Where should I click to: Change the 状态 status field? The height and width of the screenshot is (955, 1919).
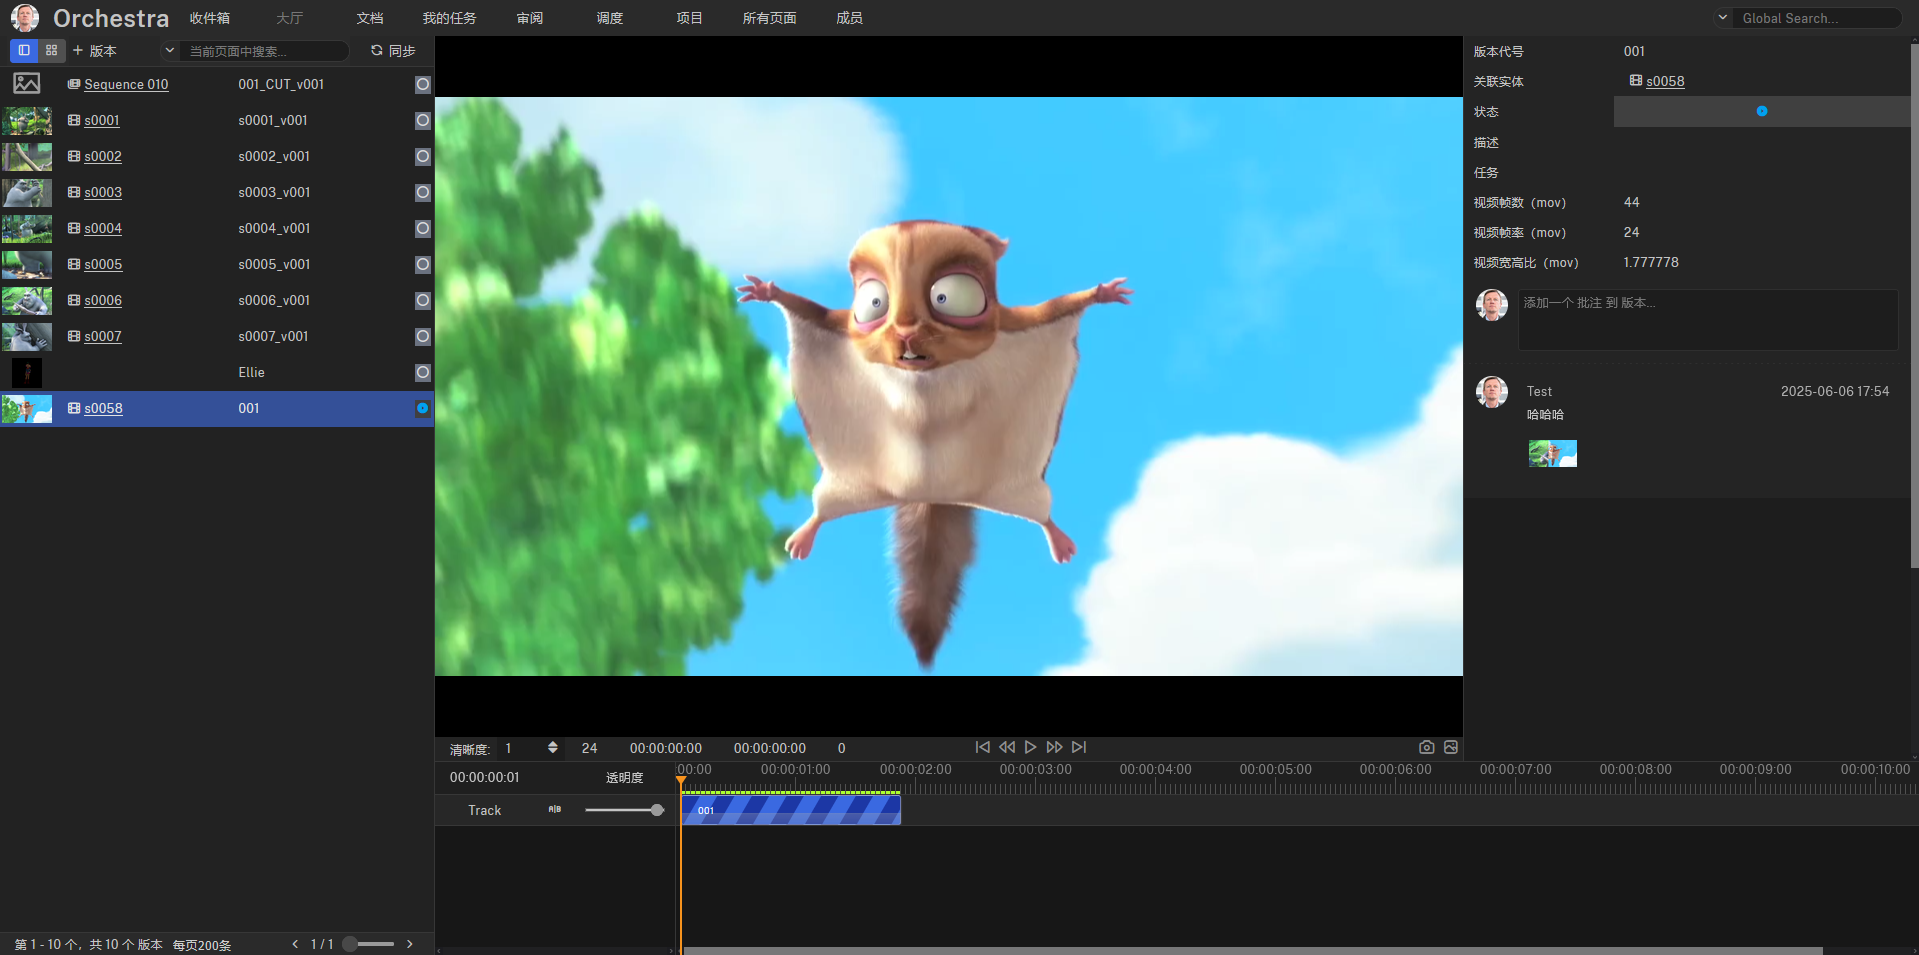[1761, 111]
